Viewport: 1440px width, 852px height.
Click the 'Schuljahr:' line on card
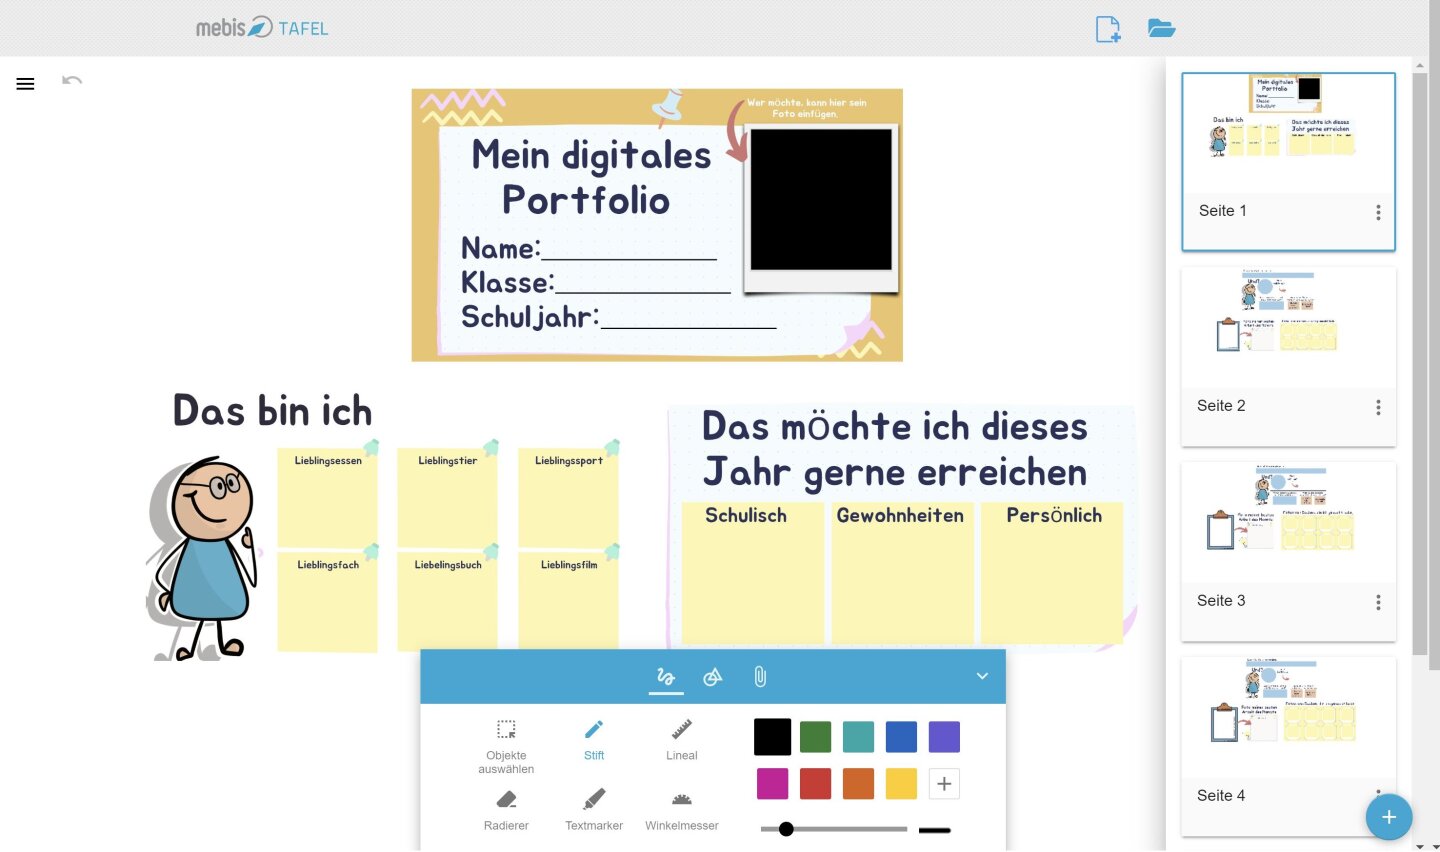point(618,316)
